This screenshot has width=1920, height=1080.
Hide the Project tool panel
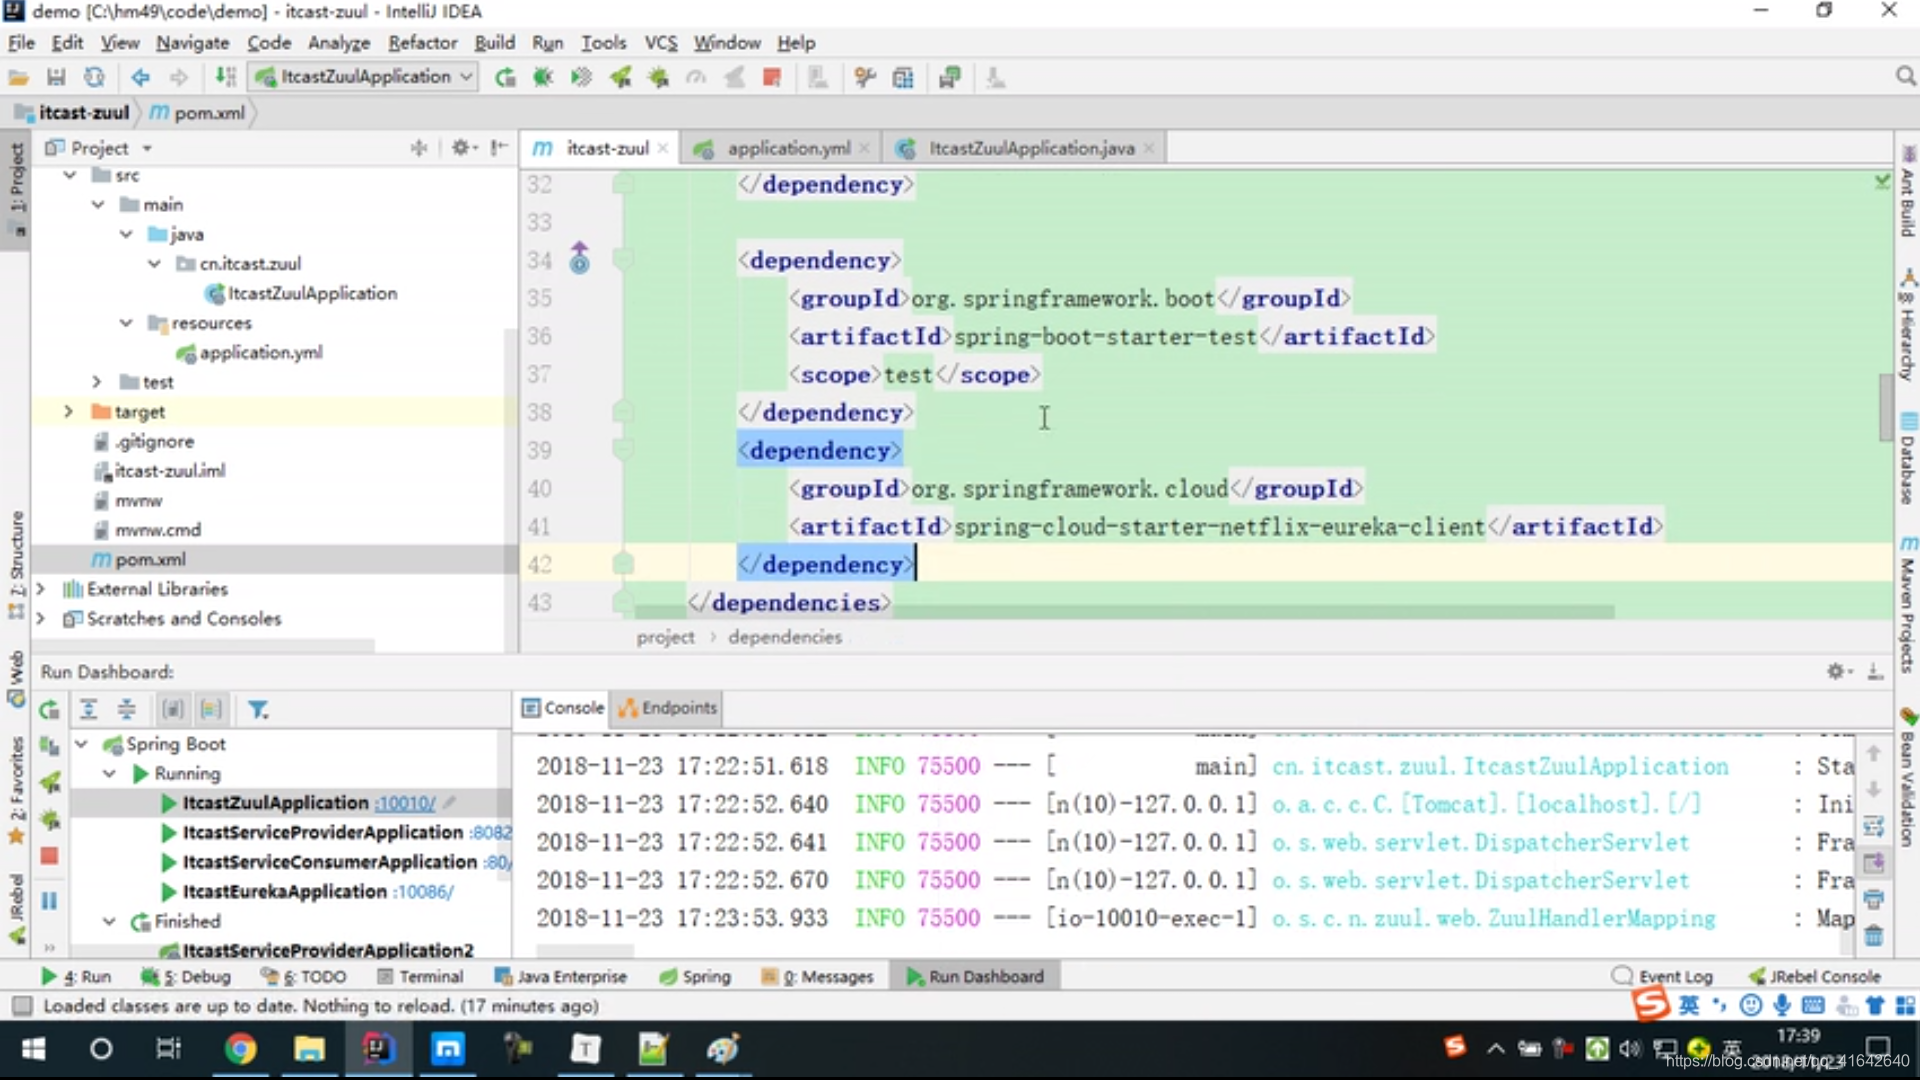499,148
